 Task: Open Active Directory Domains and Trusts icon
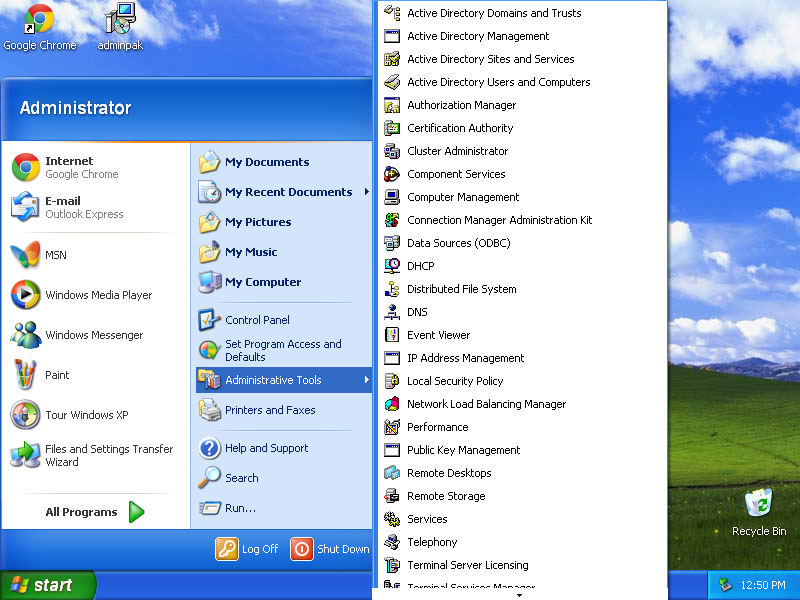click(392, 13)
